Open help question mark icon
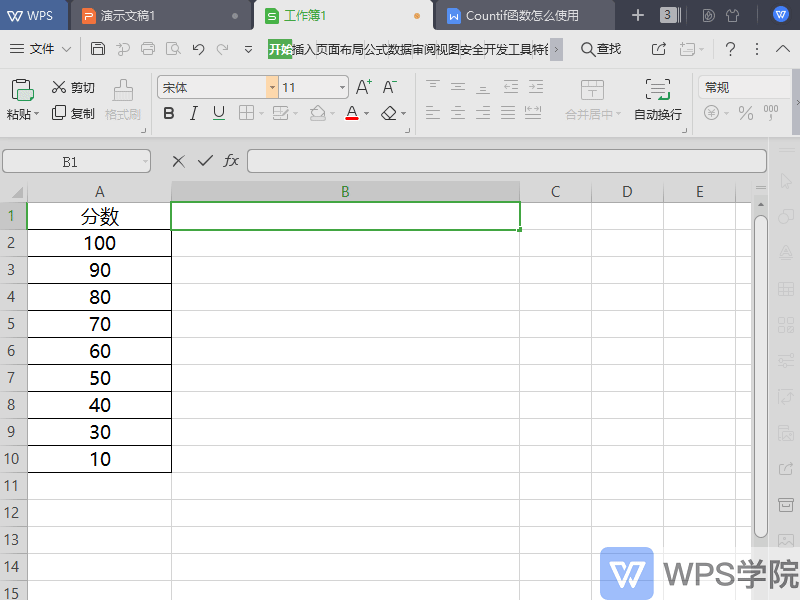 tap(730, 49)
